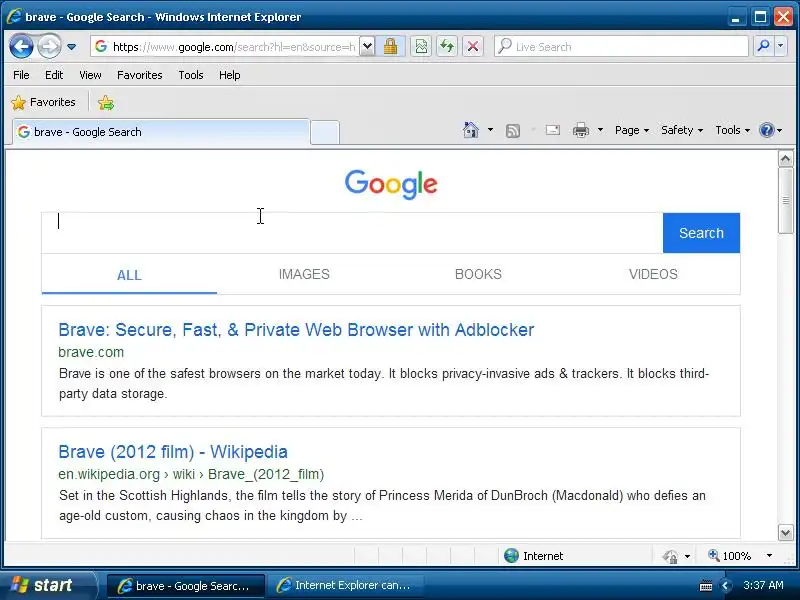The height and width of the screenshot is (600, 800).
Task: Open the Windows start menu
Action: coord(47,585)
